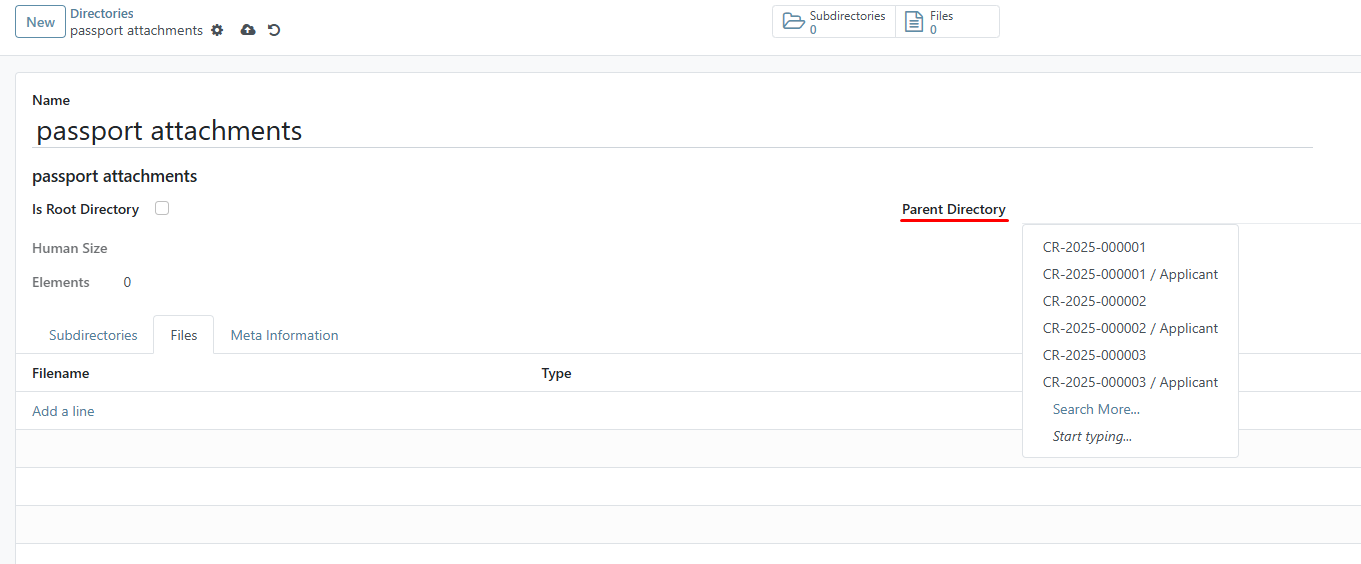Screen dimensions: 1361x564
Task: Edit the Name field passport attachments
Action: click(672, 131)
